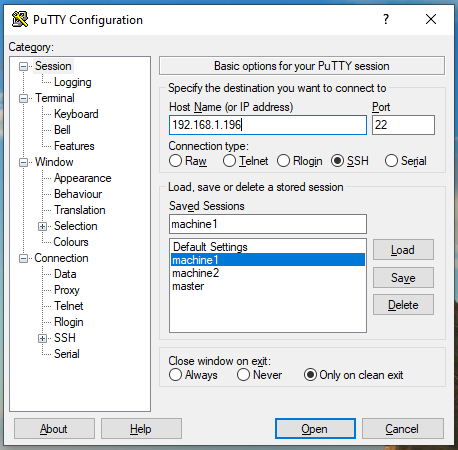458x450 pixels.
Task: Select the SSH connection type radio
Action: (337, 161)
